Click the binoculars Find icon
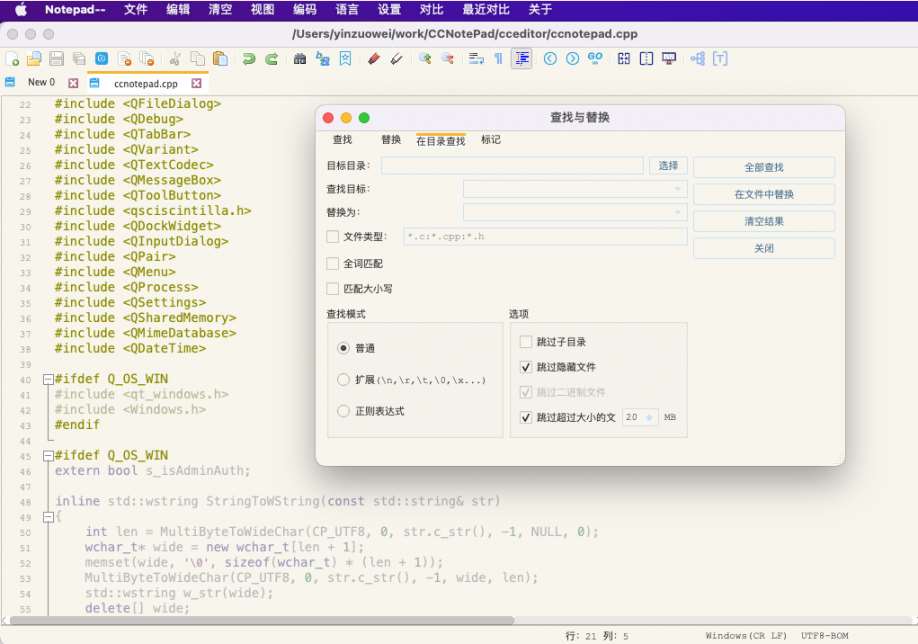The height and width of the screenshot is (644, 918). click(x=300, y=59)
